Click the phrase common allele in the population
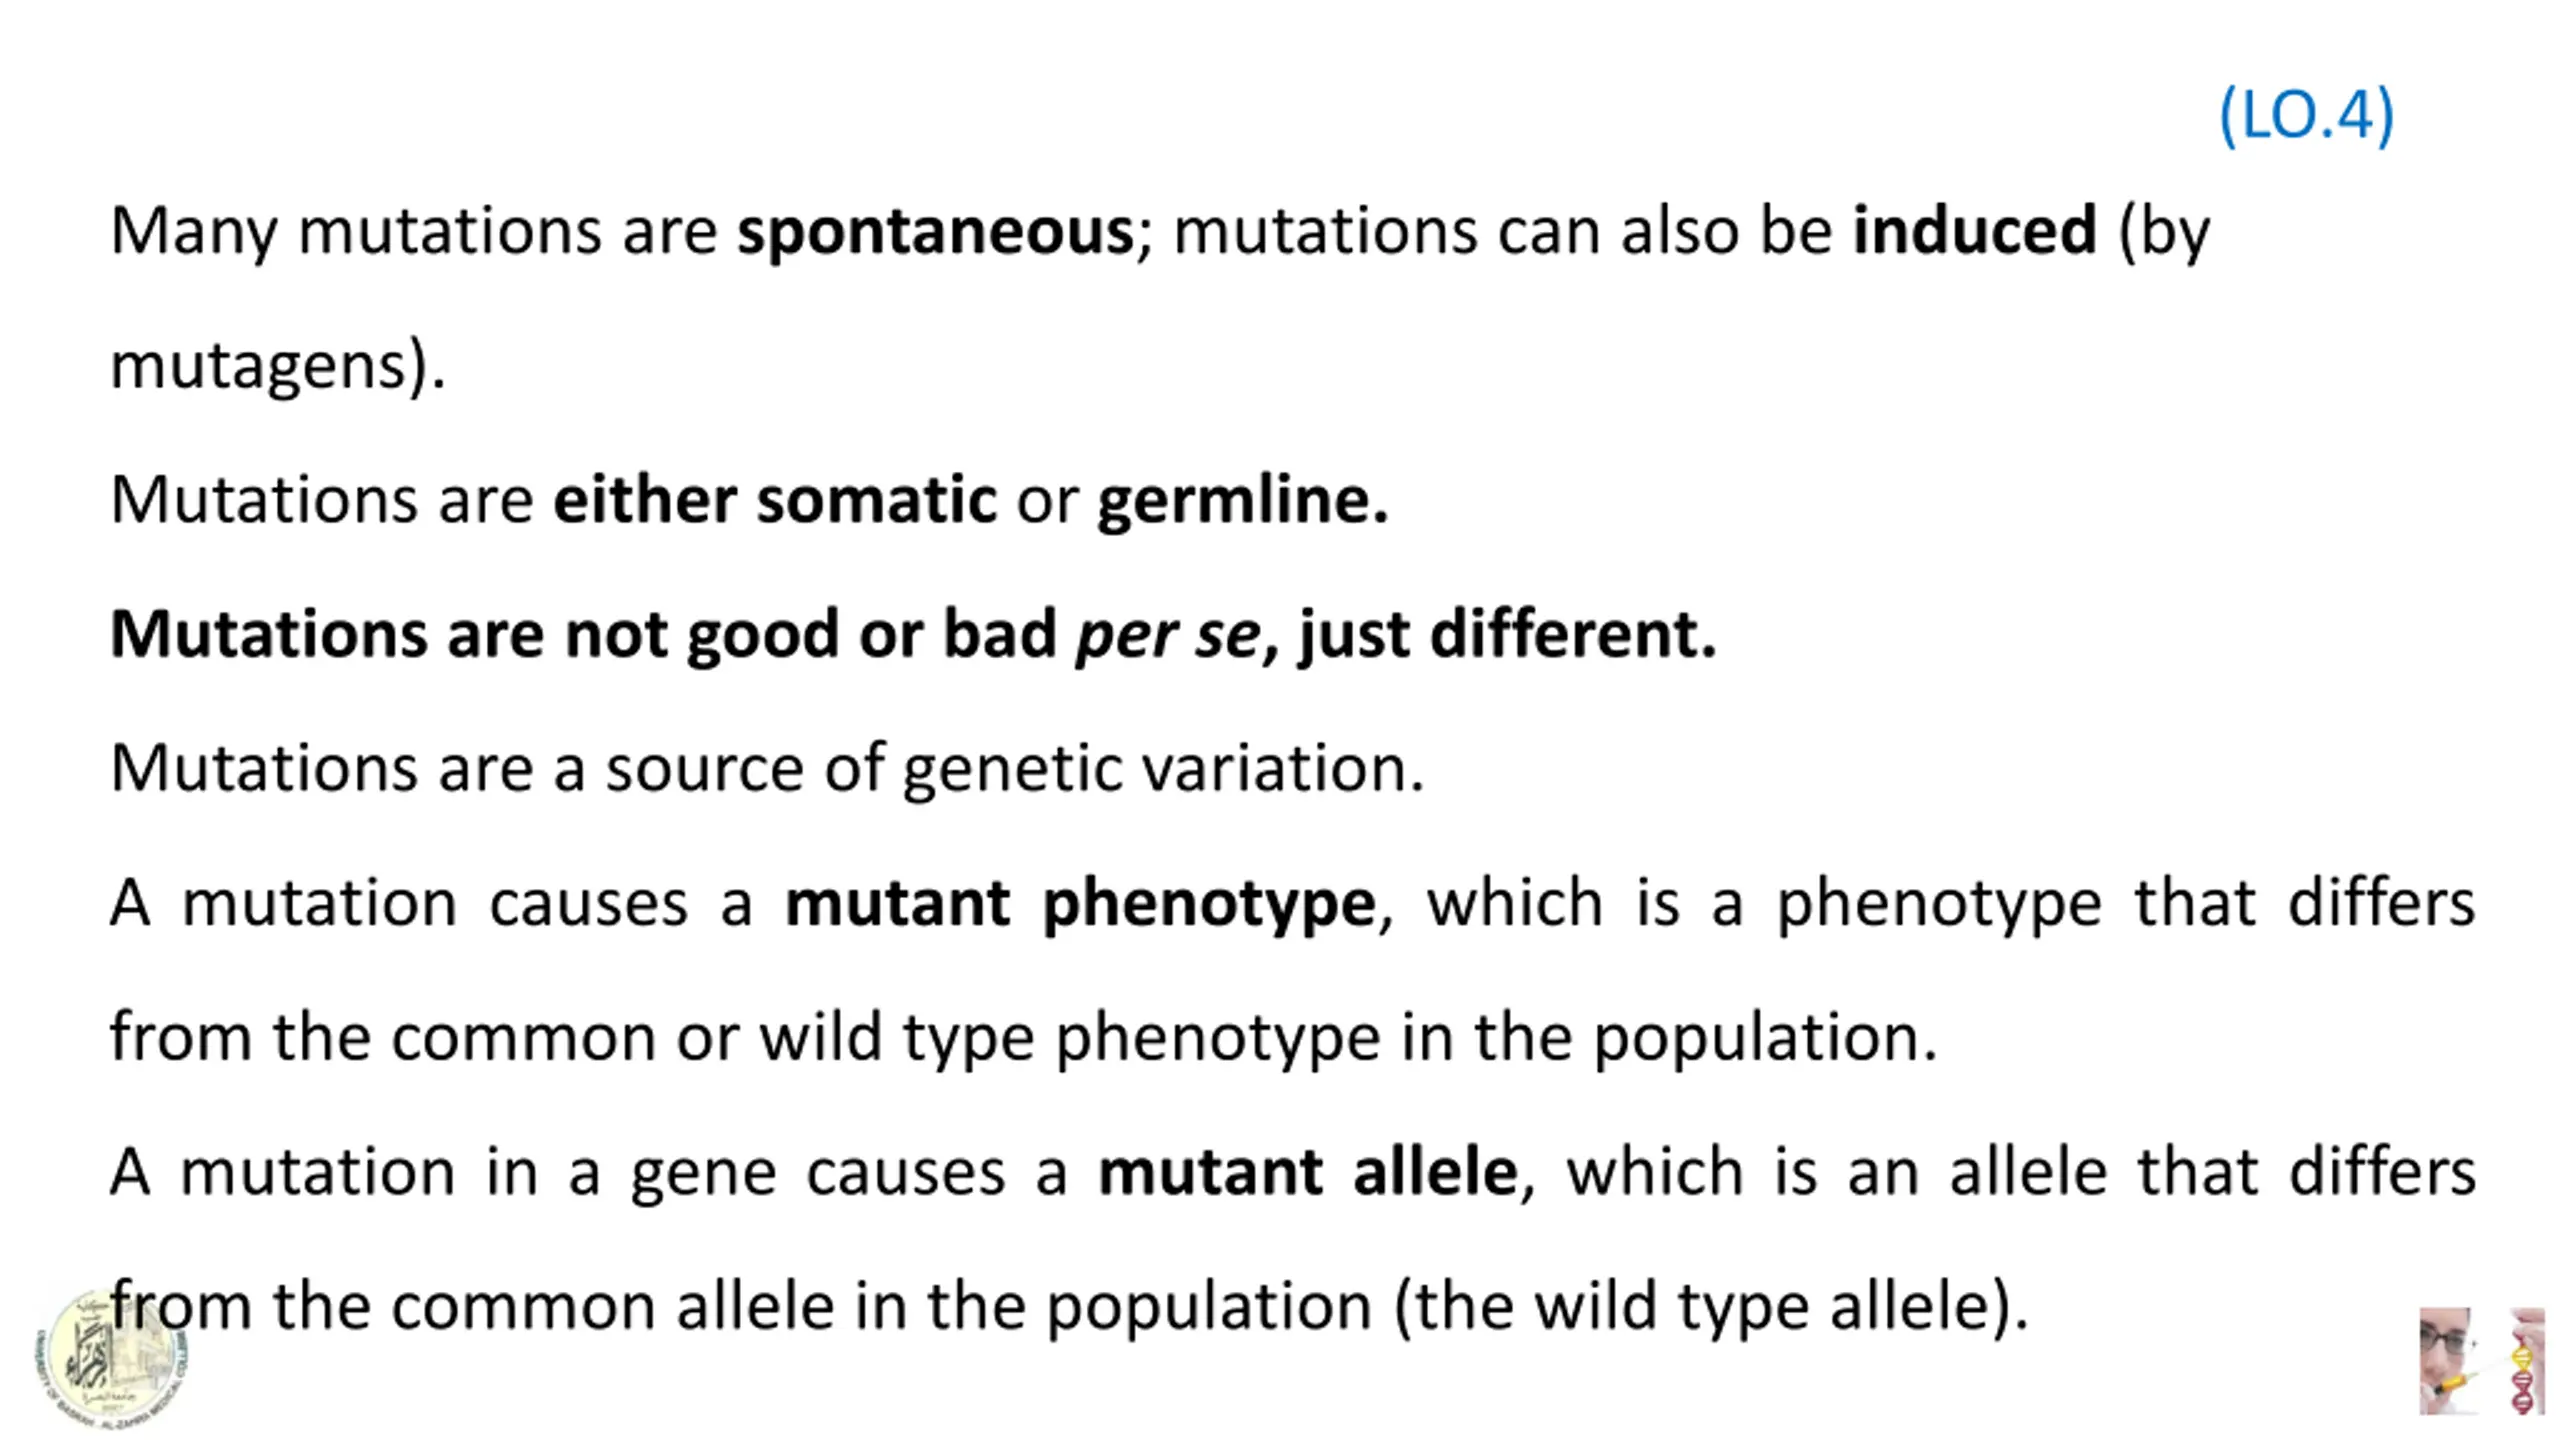This screenshot has width=2560, height=1440. [x=881, y=1307]
